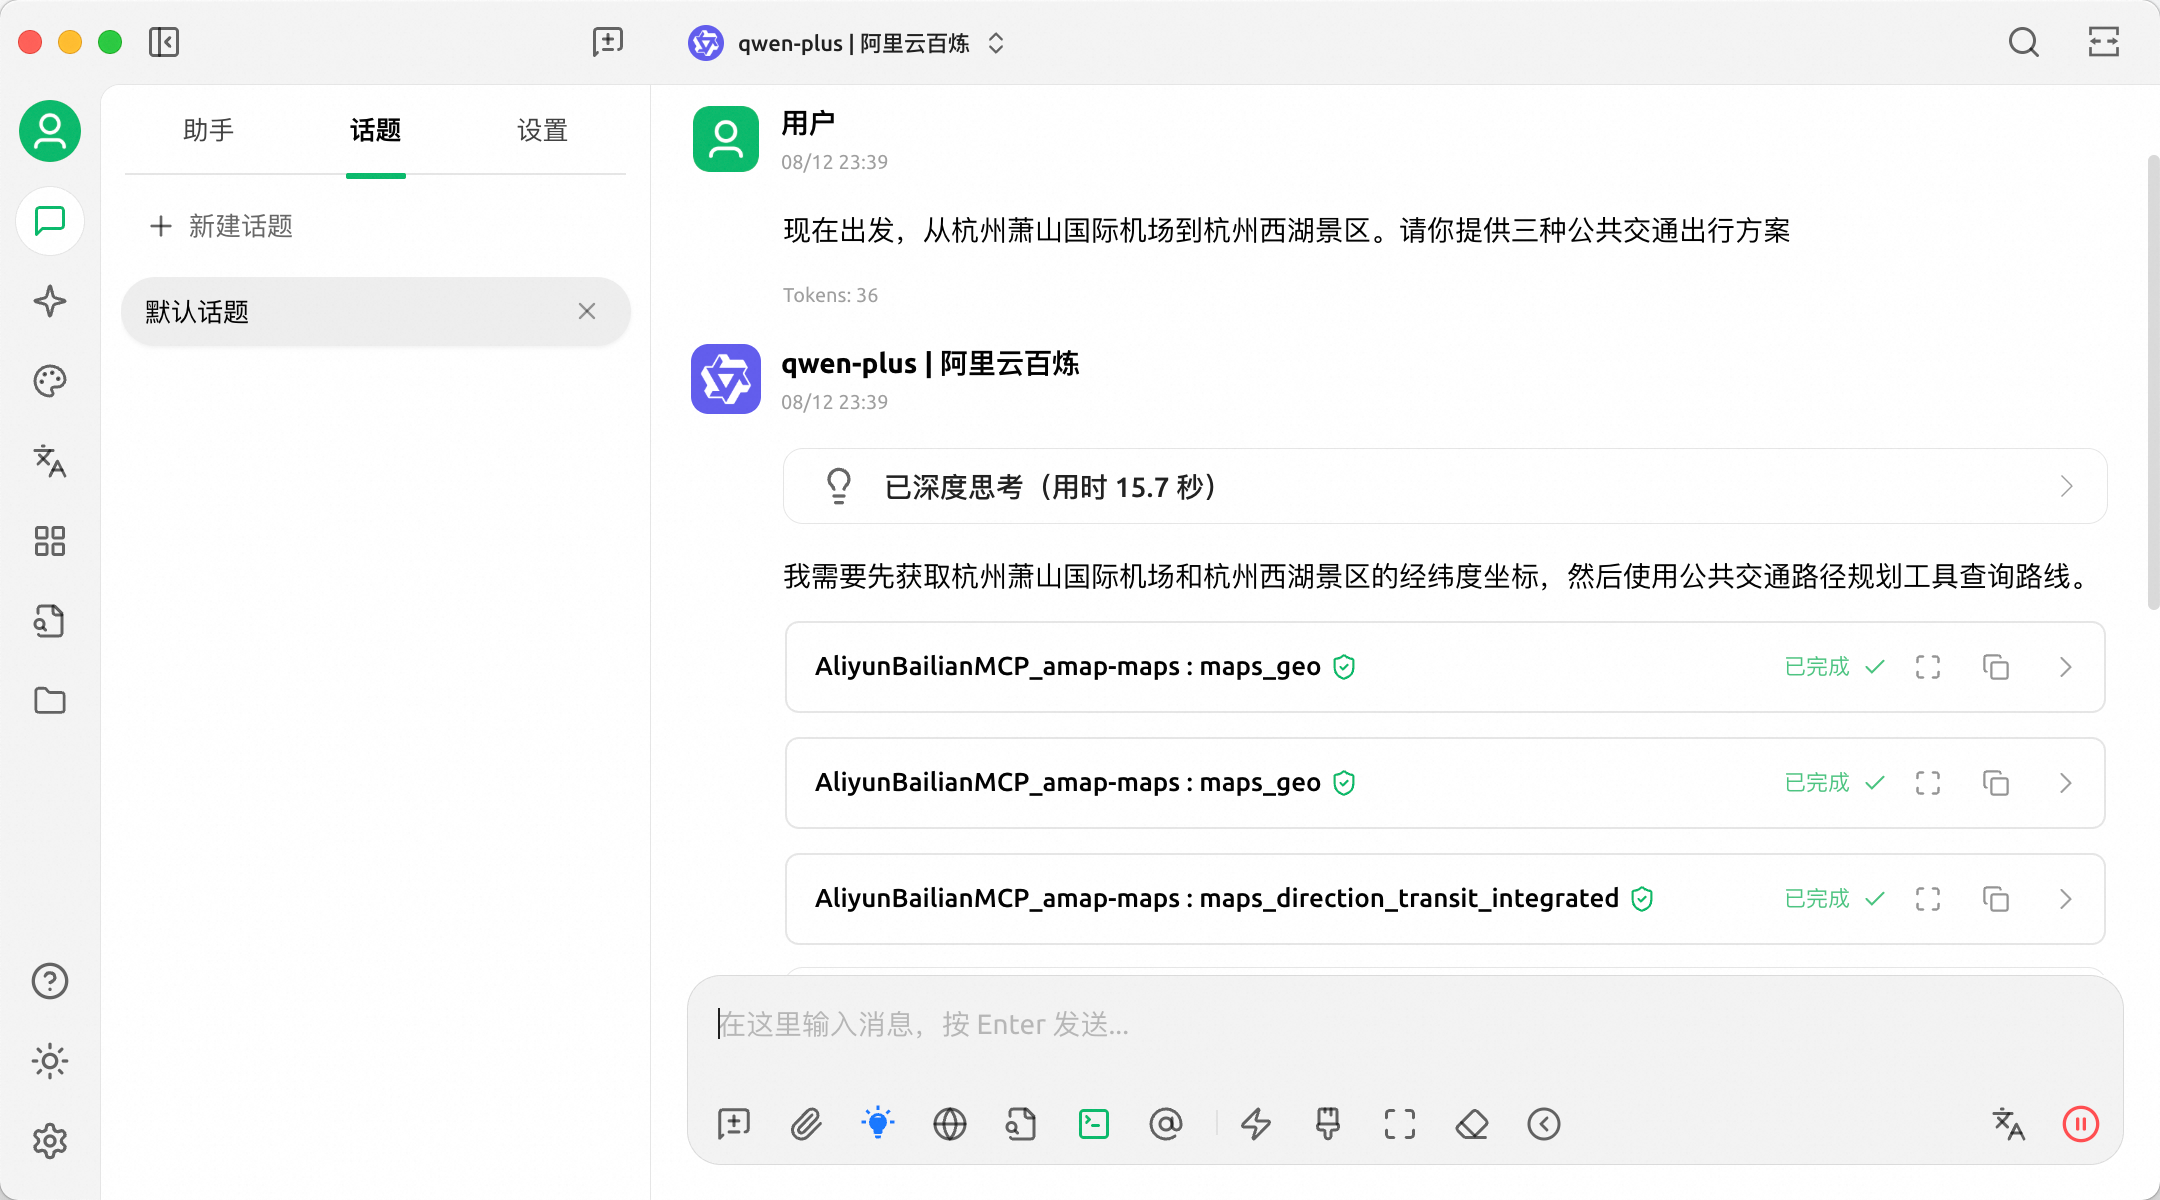The image size is (2160, 1200).
Task: Expand maps_direction_transit_integrated chevron
Action: pos(2066,899)
